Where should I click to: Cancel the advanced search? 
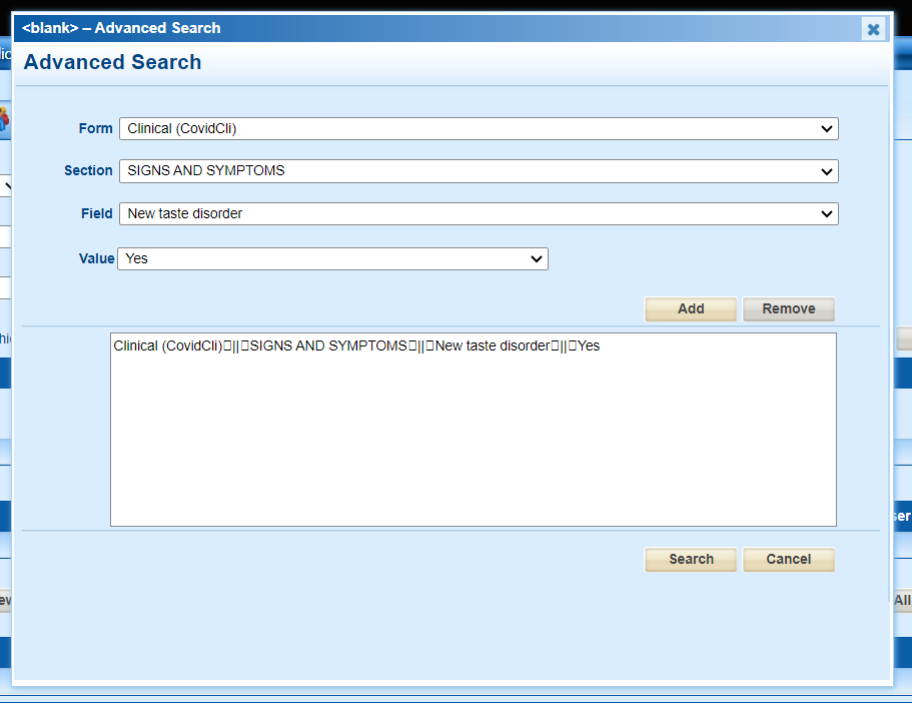[x=789, y=560]
